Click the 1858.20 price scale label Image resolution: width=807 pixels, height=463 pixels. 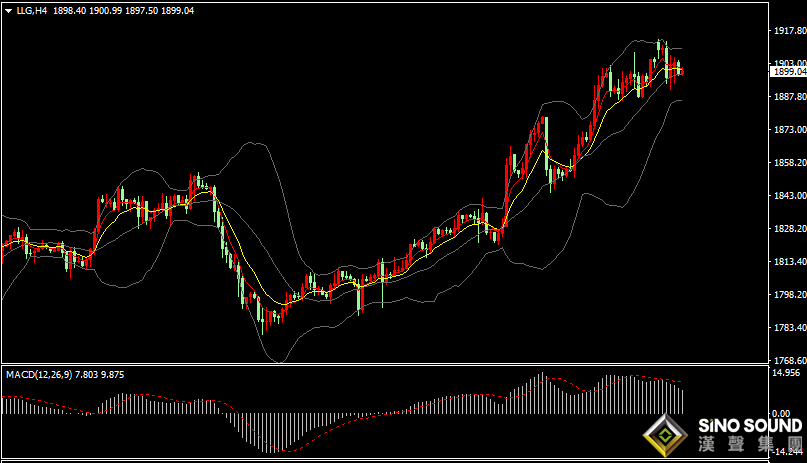[790, 163]
